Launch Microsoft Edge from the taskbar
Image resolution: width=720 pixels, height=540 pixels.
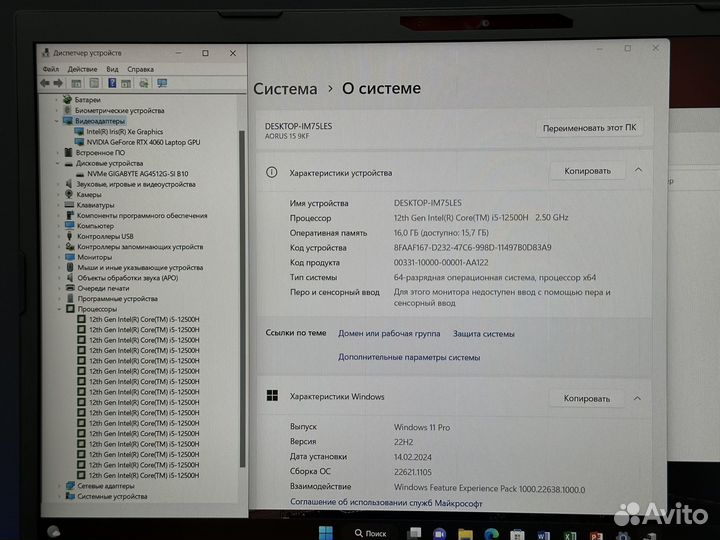click(491, 534)
